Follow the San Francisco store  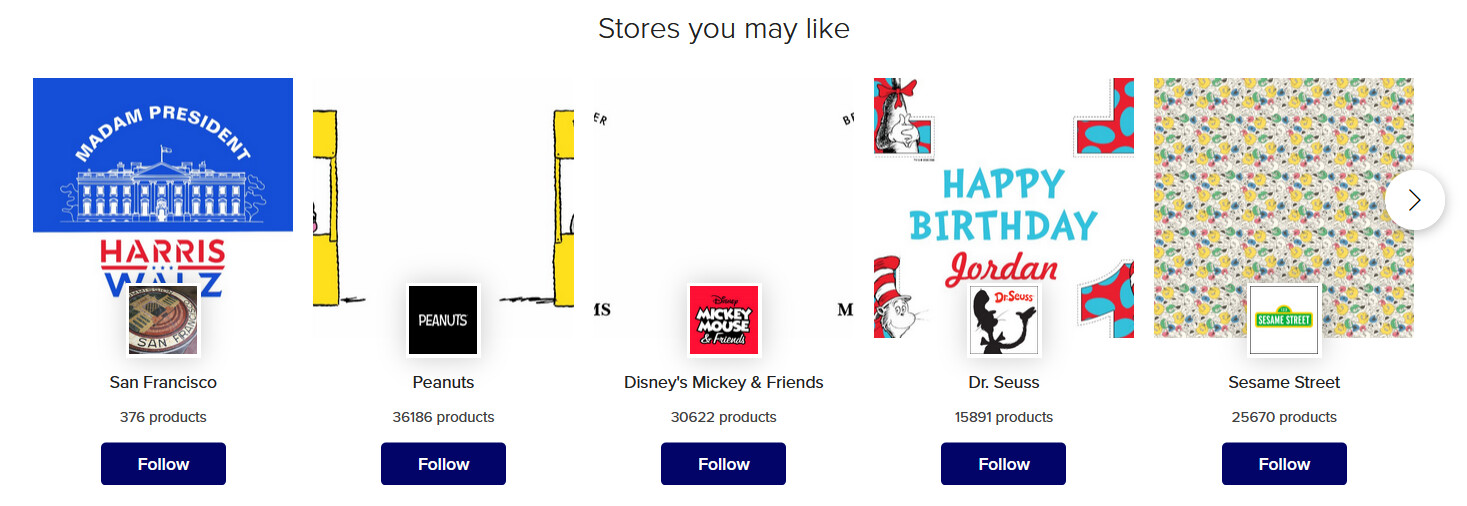coord(163,464)
